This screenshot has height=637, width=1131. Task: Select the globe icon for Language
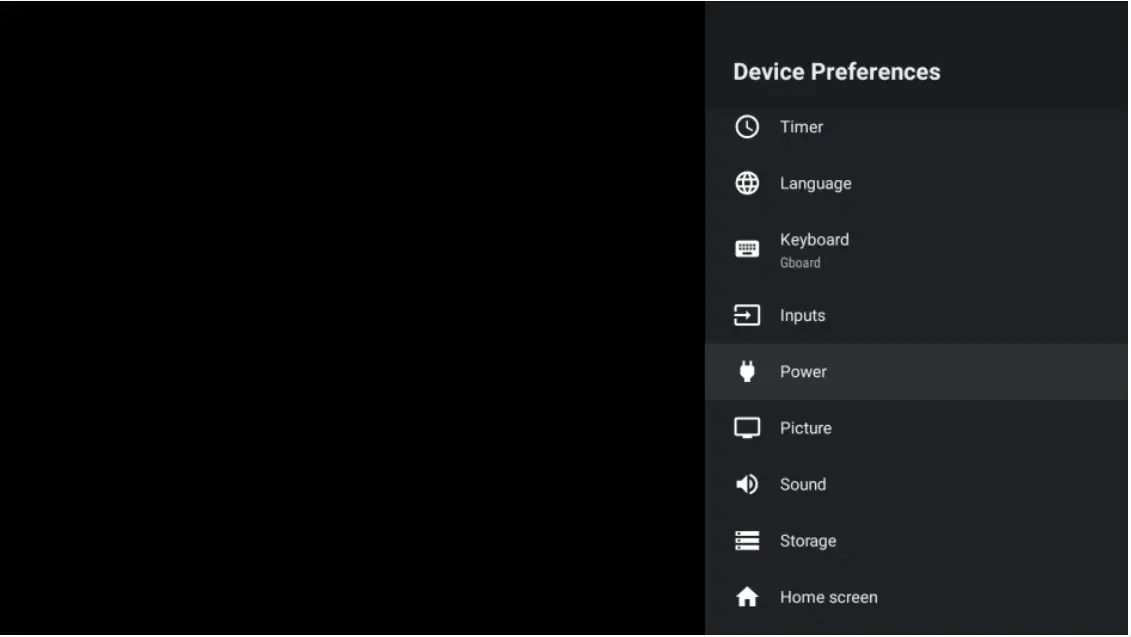[x=747, y=183]
